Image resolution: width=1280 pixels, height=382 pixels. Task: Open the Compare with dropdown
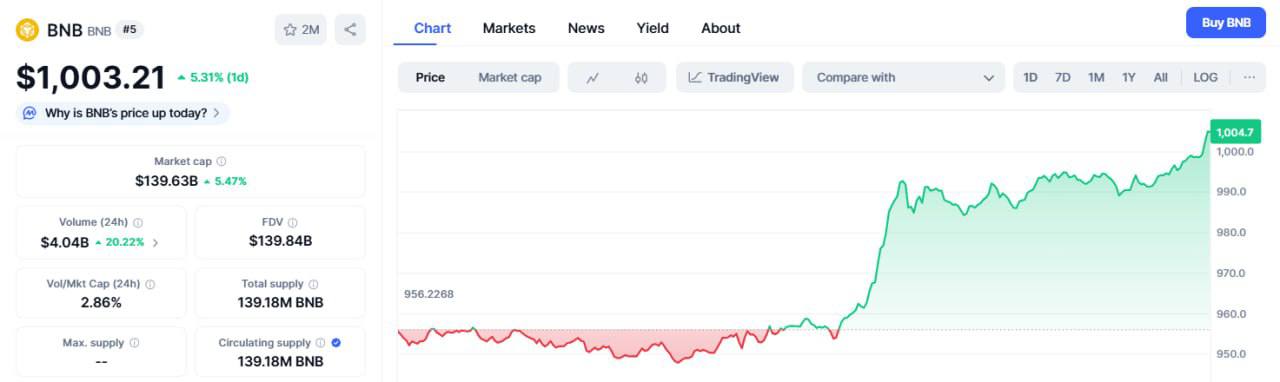click(x=903, y=77)
